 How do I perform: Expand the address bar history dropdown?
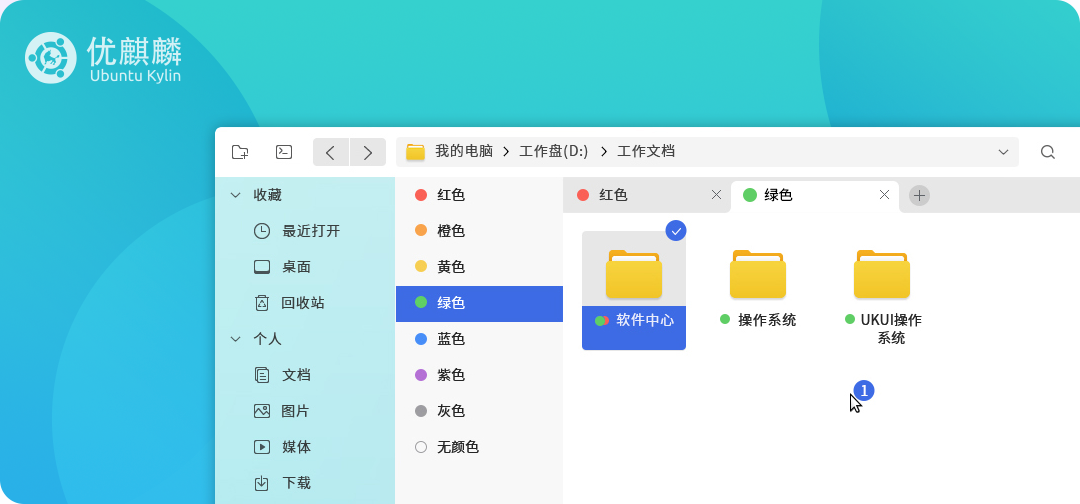[1003, 152]
